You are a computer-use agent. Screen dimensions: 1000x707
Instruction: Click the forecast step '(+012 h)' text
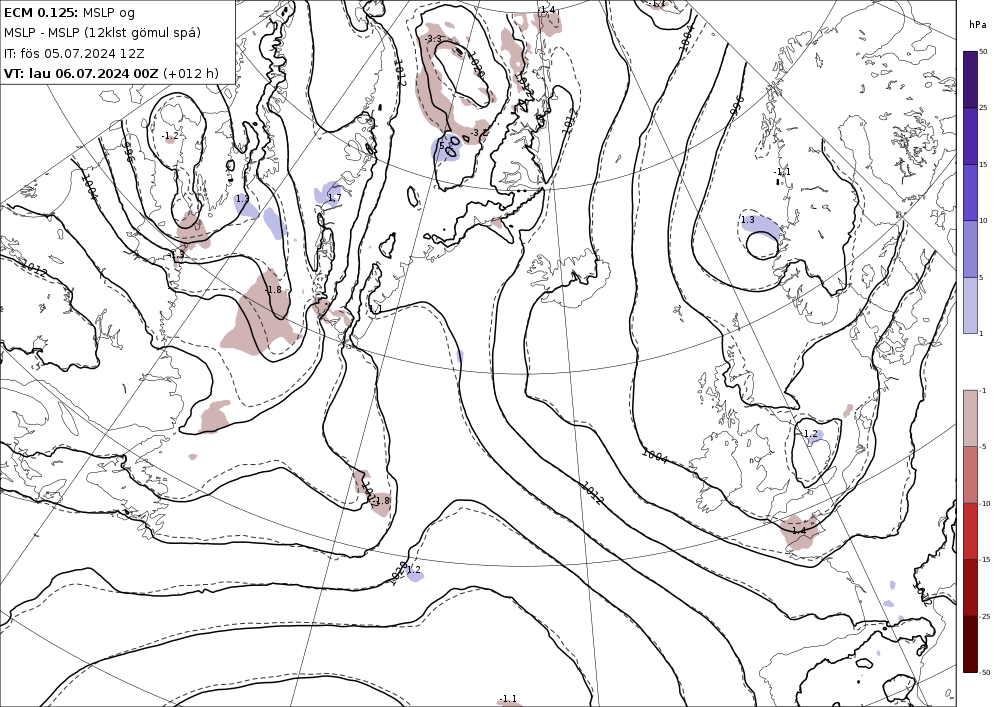[x=191, y=73]
